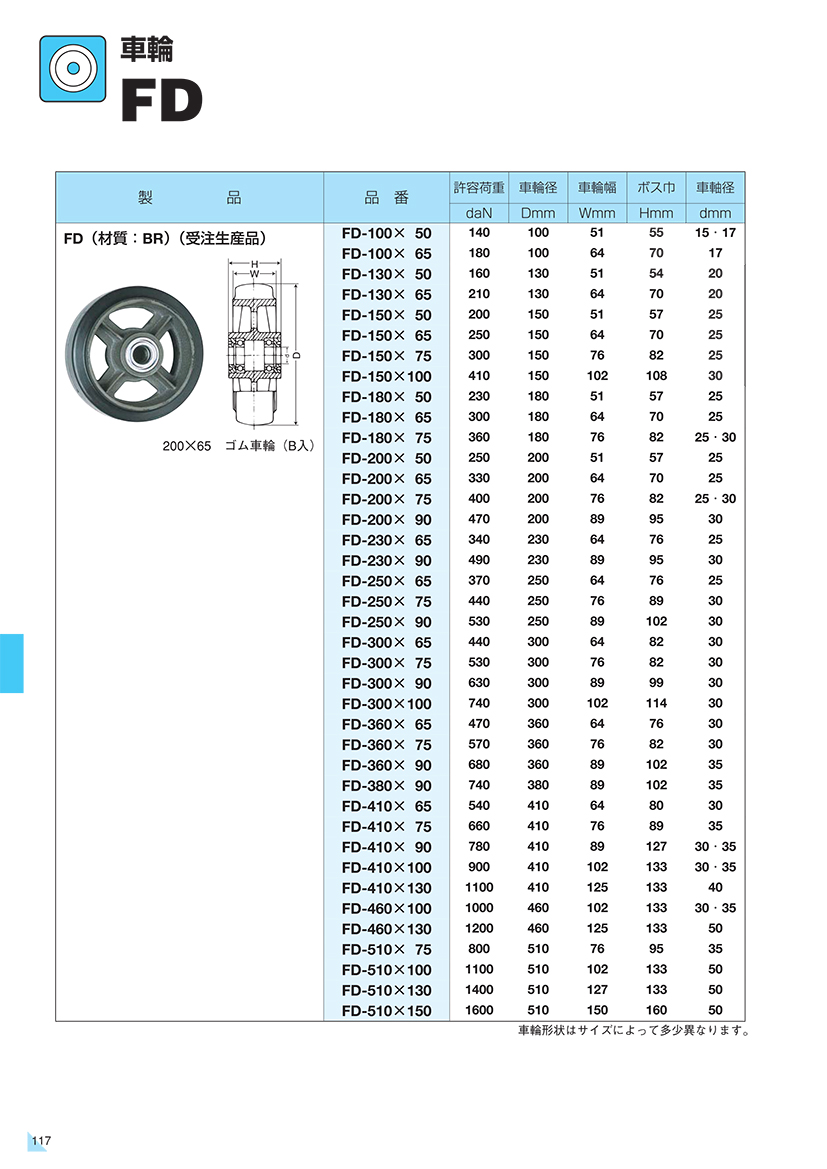Viewport: 827px width, 1169px height.
Task: Click part number FD-460×100
Action: (386, 909)
